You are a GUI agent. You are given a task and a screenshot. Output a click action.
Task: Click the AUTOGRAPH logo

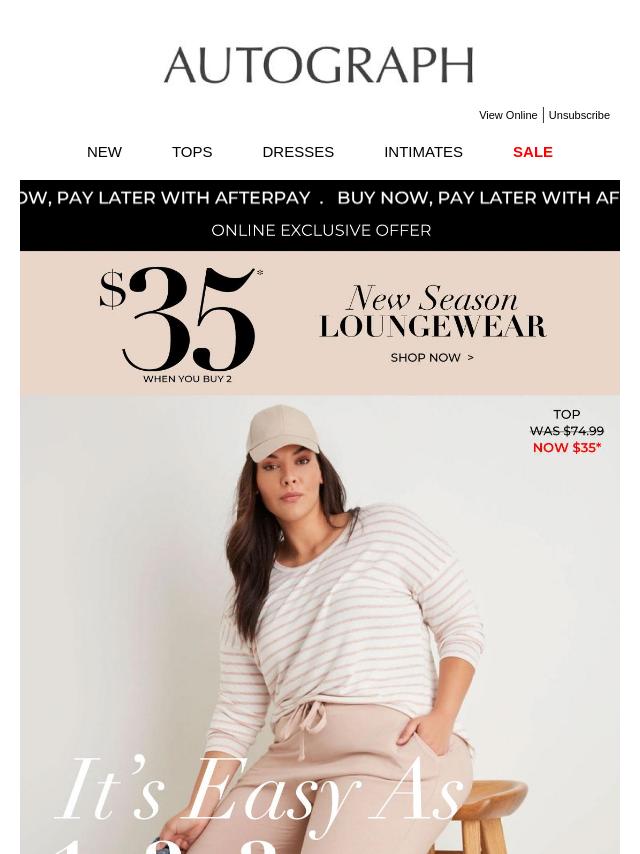[319, 65]
